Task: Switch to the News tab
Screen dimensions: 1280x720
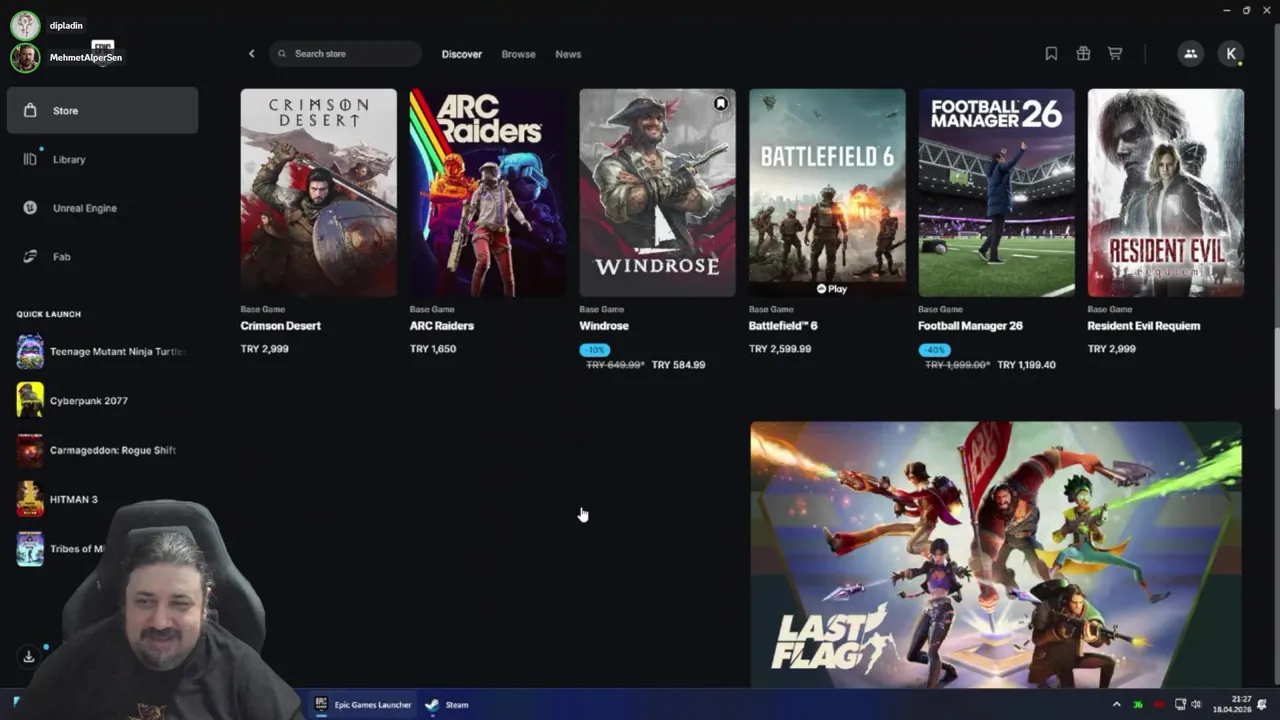Action: [568, 54]
